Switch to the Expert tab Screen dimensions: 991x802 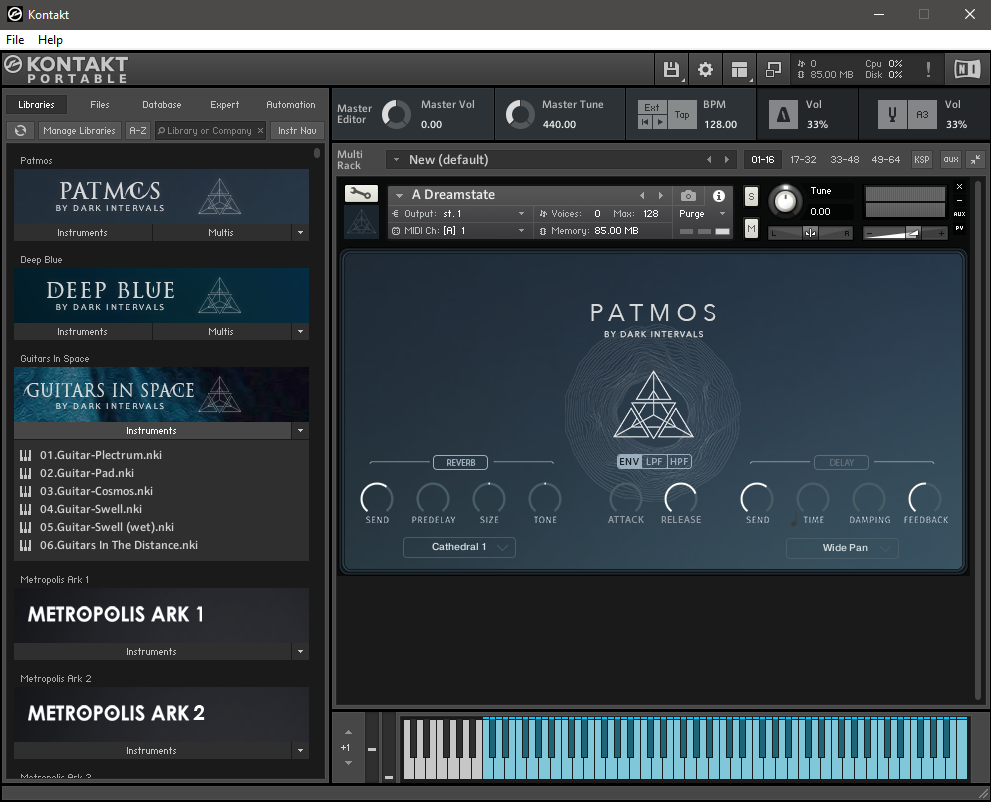click(224, 105)
